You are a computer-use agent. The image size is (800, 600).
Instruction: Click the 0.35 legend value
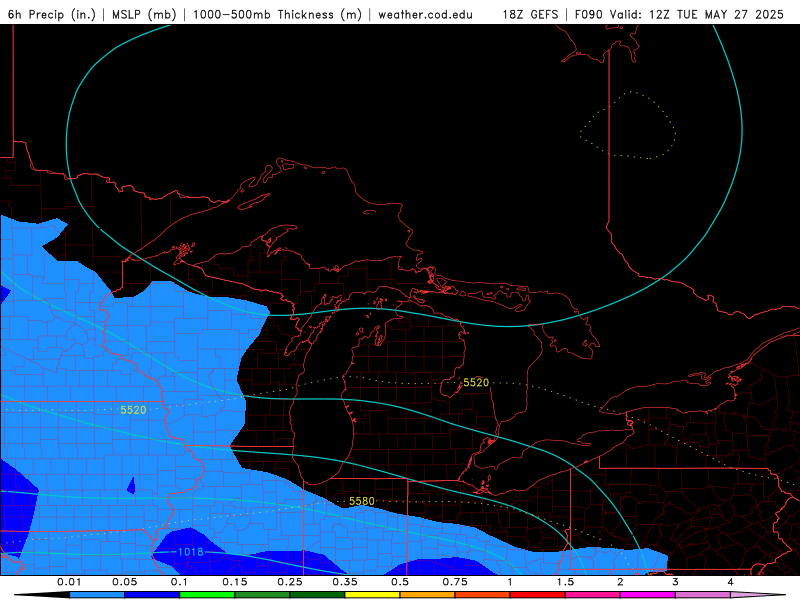(345, 582)
